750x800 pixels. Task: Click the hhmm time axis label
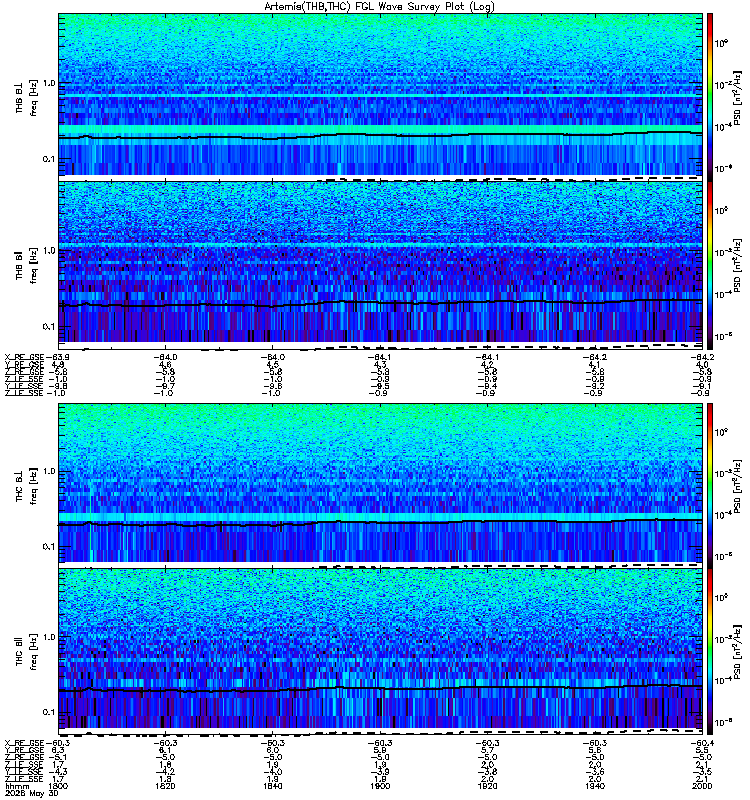tap(15, 786)
